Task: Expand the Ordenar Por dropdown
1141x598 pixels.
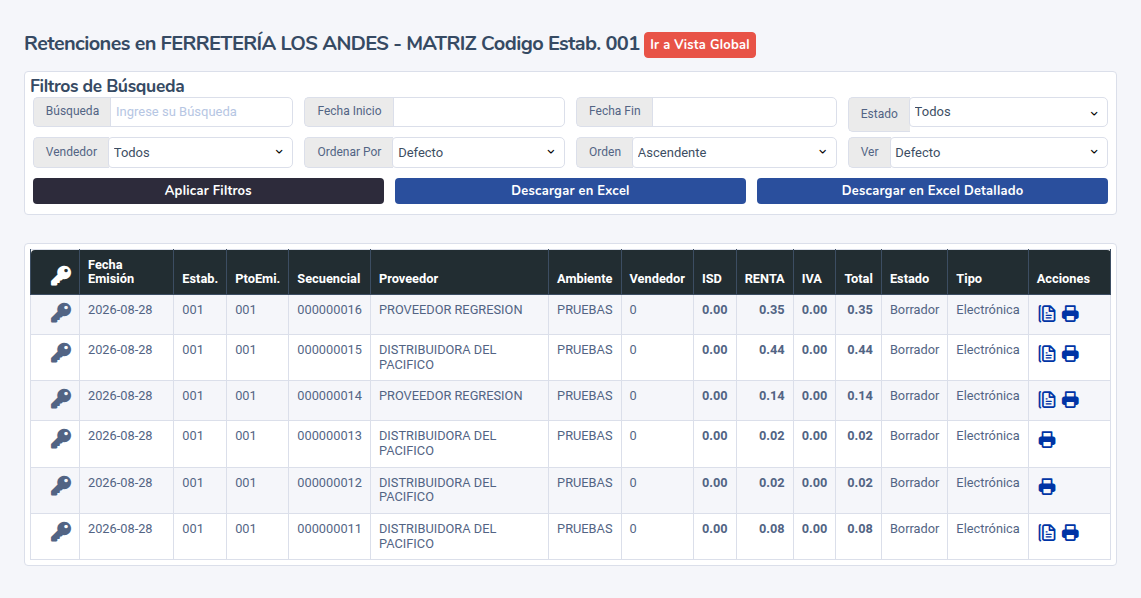Action: point(478,152)
